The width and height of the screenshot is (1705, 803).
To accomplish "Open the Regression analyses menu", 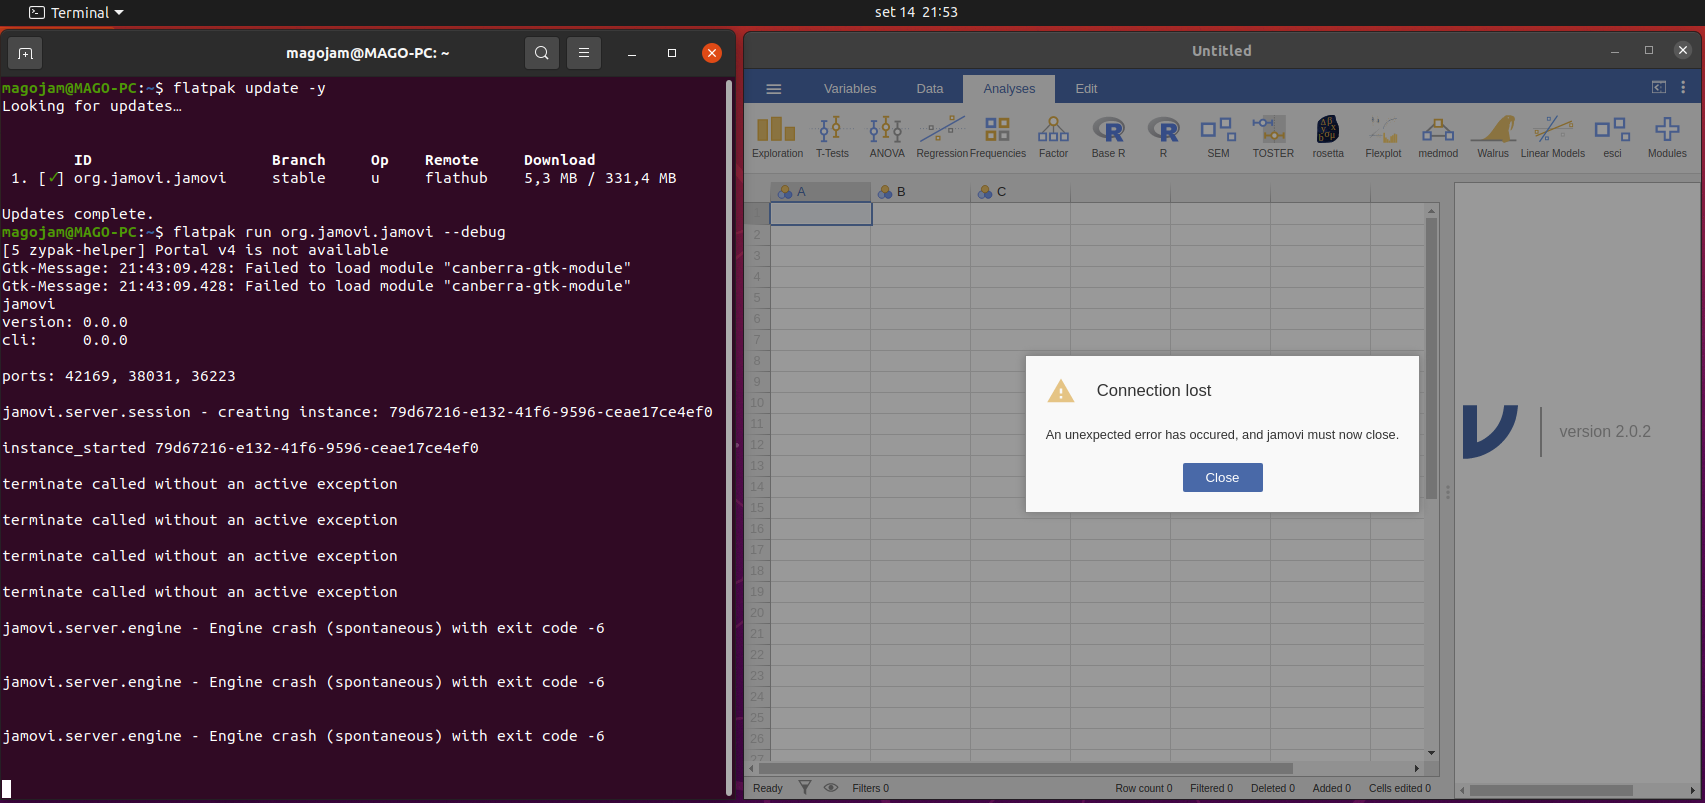I will (x=942, y=137).
